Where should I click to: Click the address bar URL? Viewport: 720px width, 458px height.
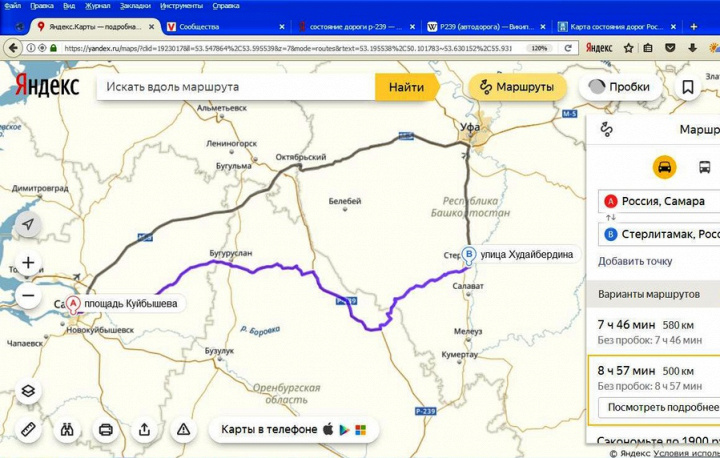pyautogui.click(x=288, y=48)
